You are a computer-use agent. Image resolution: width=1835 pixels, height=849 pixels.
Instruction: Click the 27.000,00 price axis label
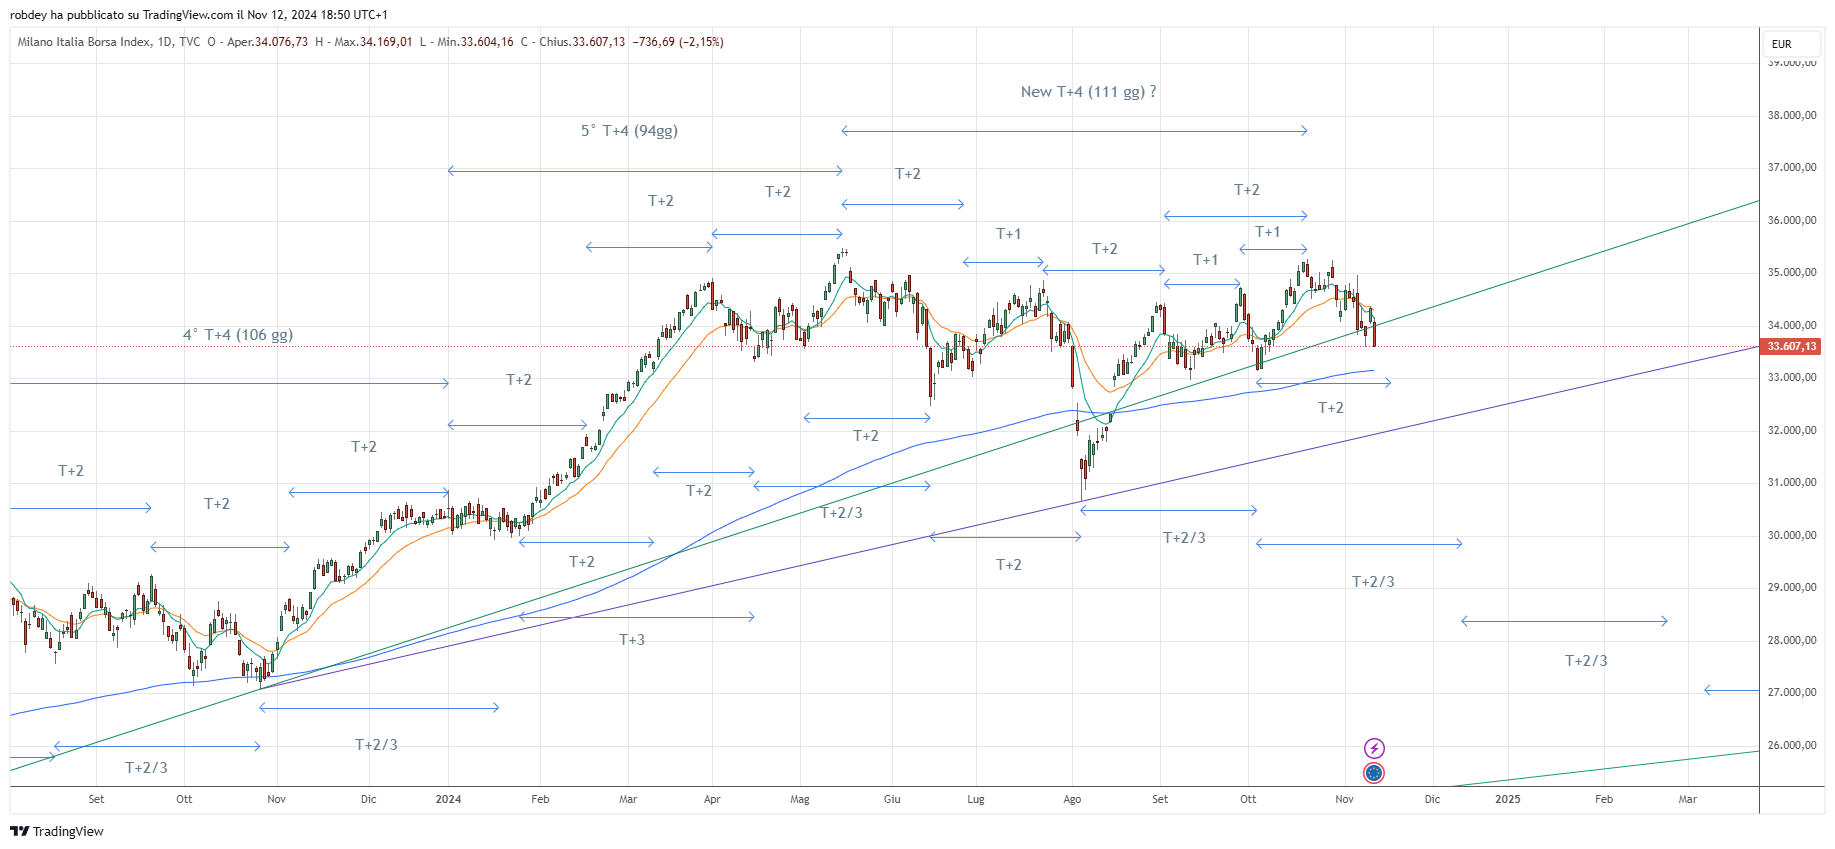(x=1792, y=692)
